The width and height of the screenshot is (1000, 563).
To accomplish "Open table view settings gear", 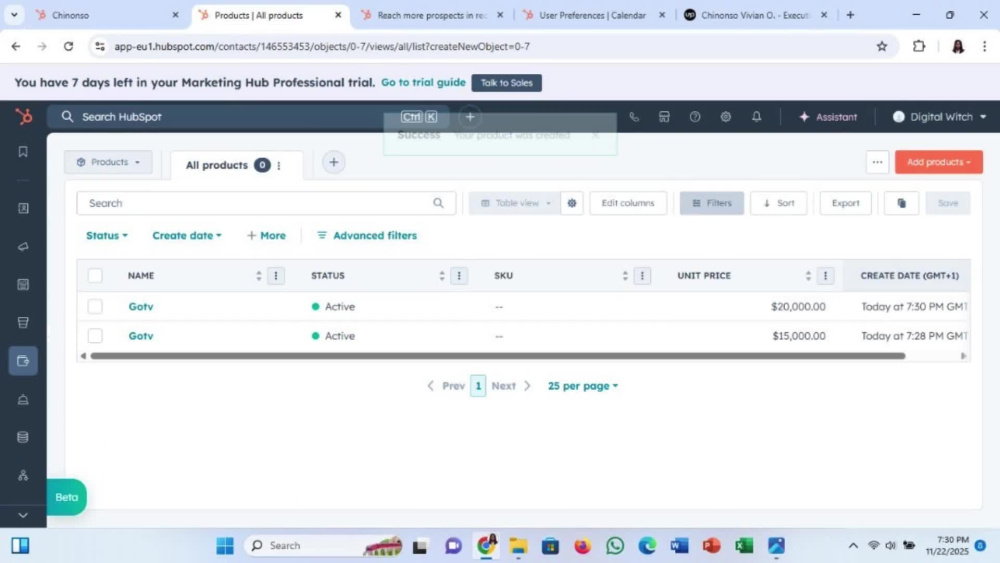I will [x=572, y=203].
